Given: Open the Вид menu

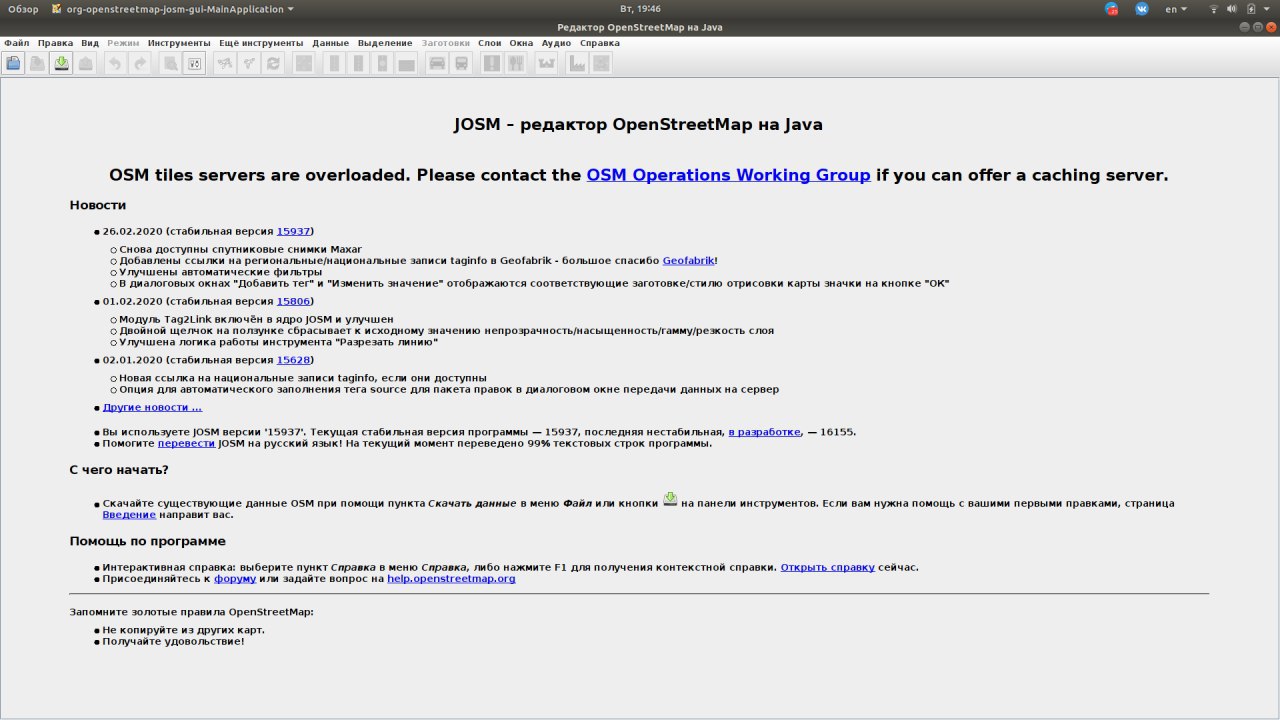Looking at the screenshot, I should tap(90, 43).
